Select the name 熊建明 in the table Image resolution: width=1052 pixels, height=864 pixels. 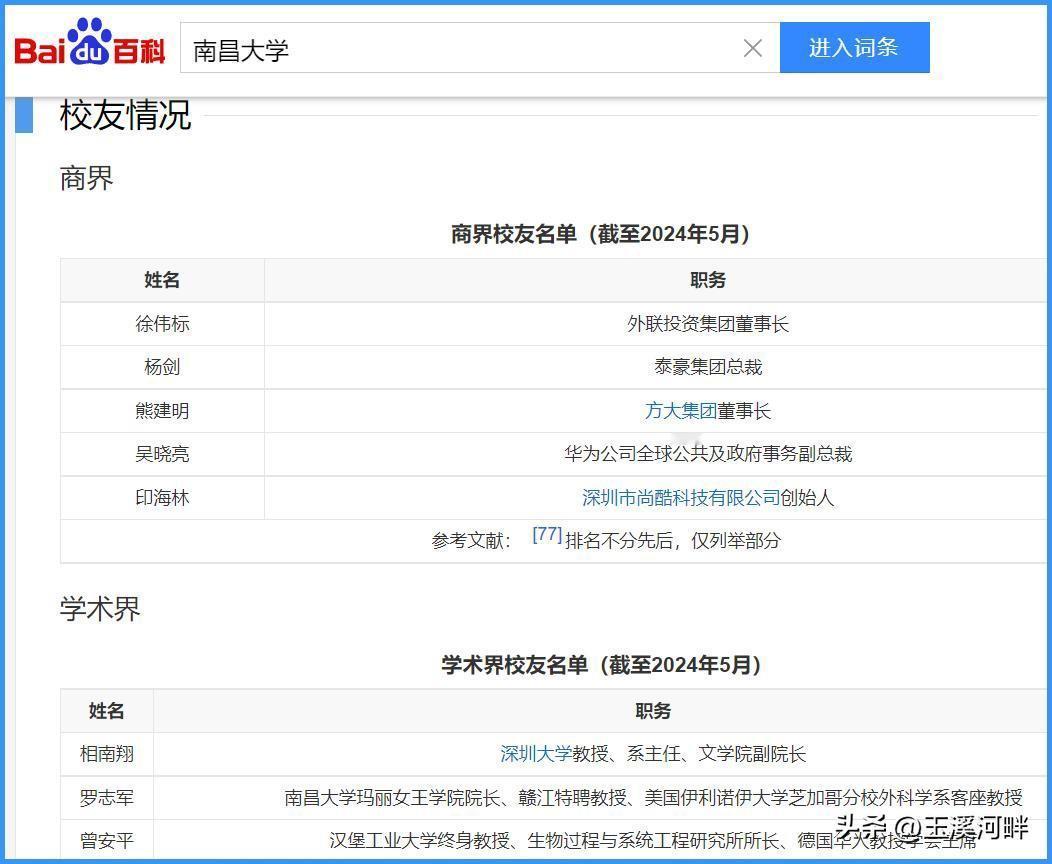pos(162,411)
